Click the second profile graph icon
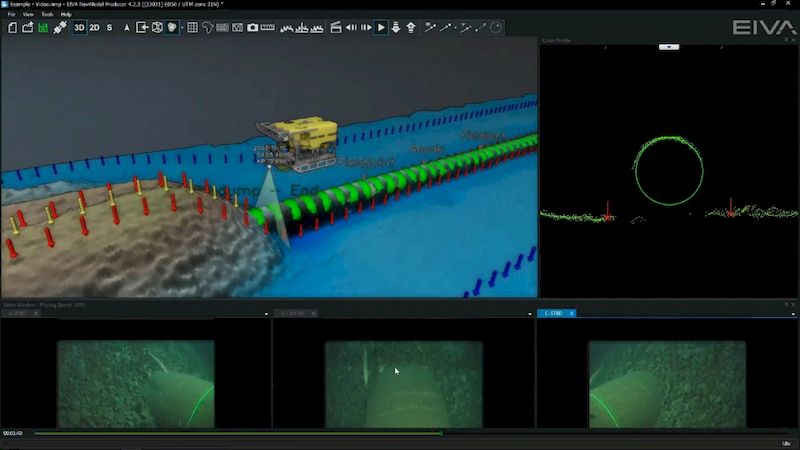This screenshot has width=800, height=450. coord(302,28)
